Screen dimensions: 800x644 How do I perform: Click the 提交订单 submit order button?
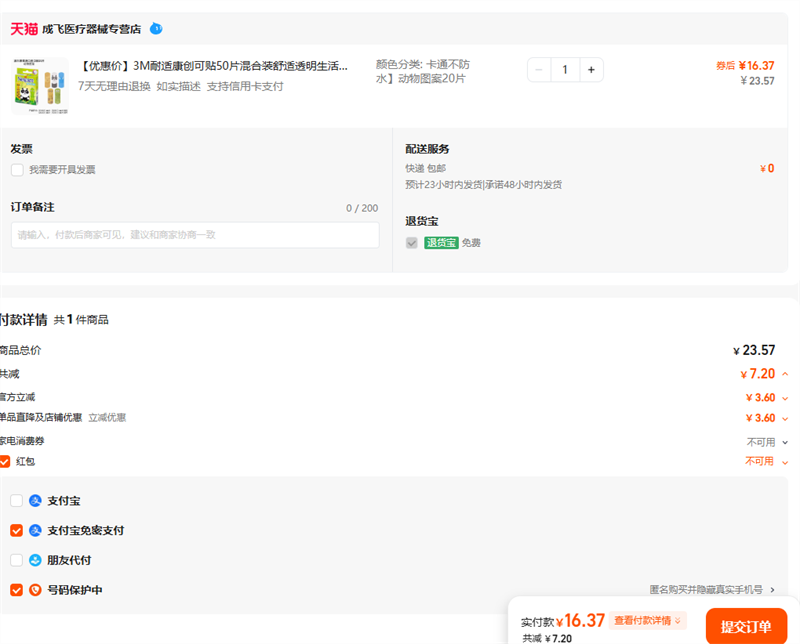(745, 627)
